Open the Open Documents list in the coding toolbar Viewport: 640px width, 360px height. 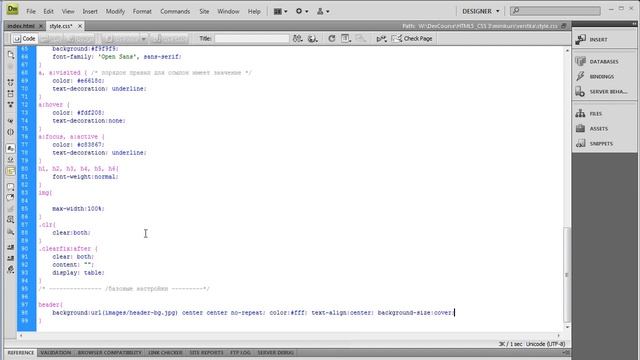[x=11, y=54]
